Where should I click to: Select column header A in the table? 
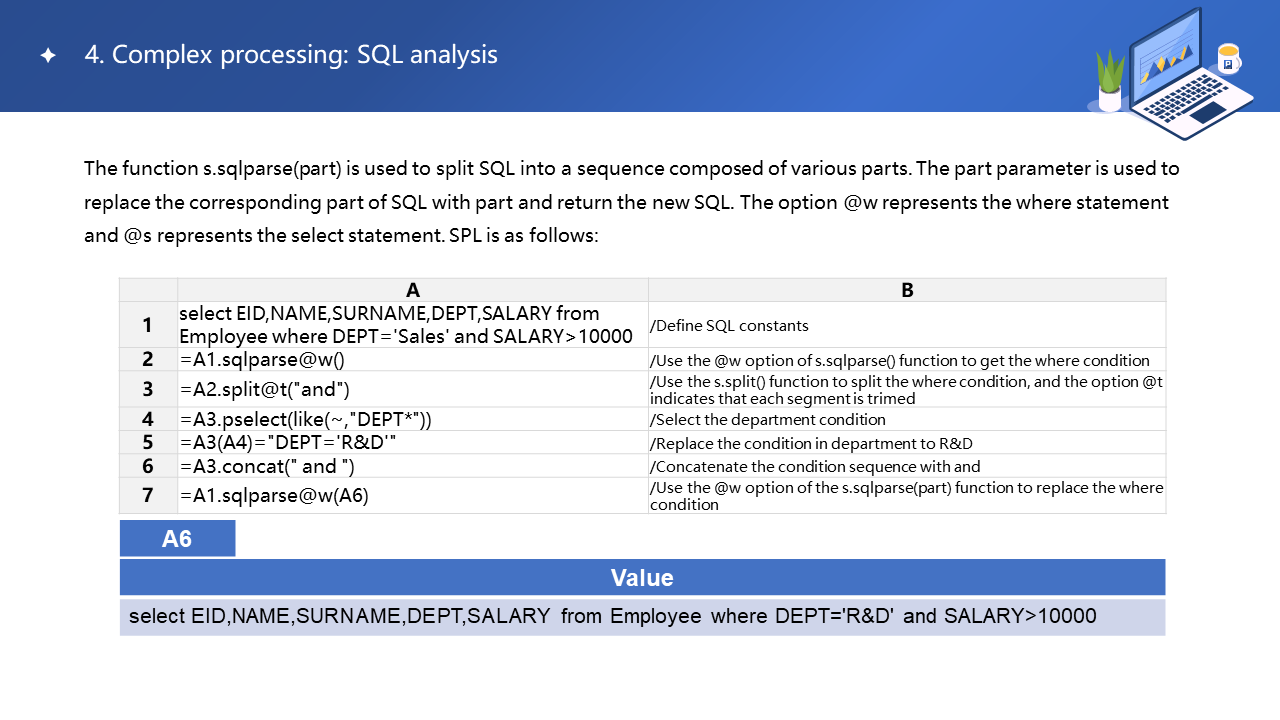413,290
